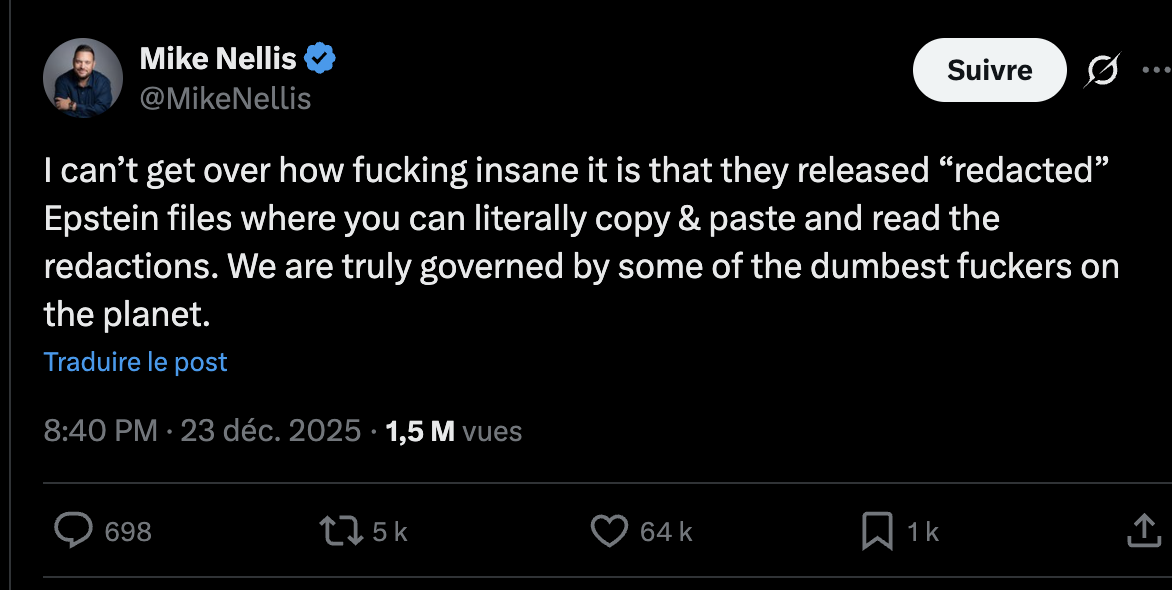Click the display name Mike Nellis
Viewport: 1172px width, 590px height.
[x=218, y=59]
